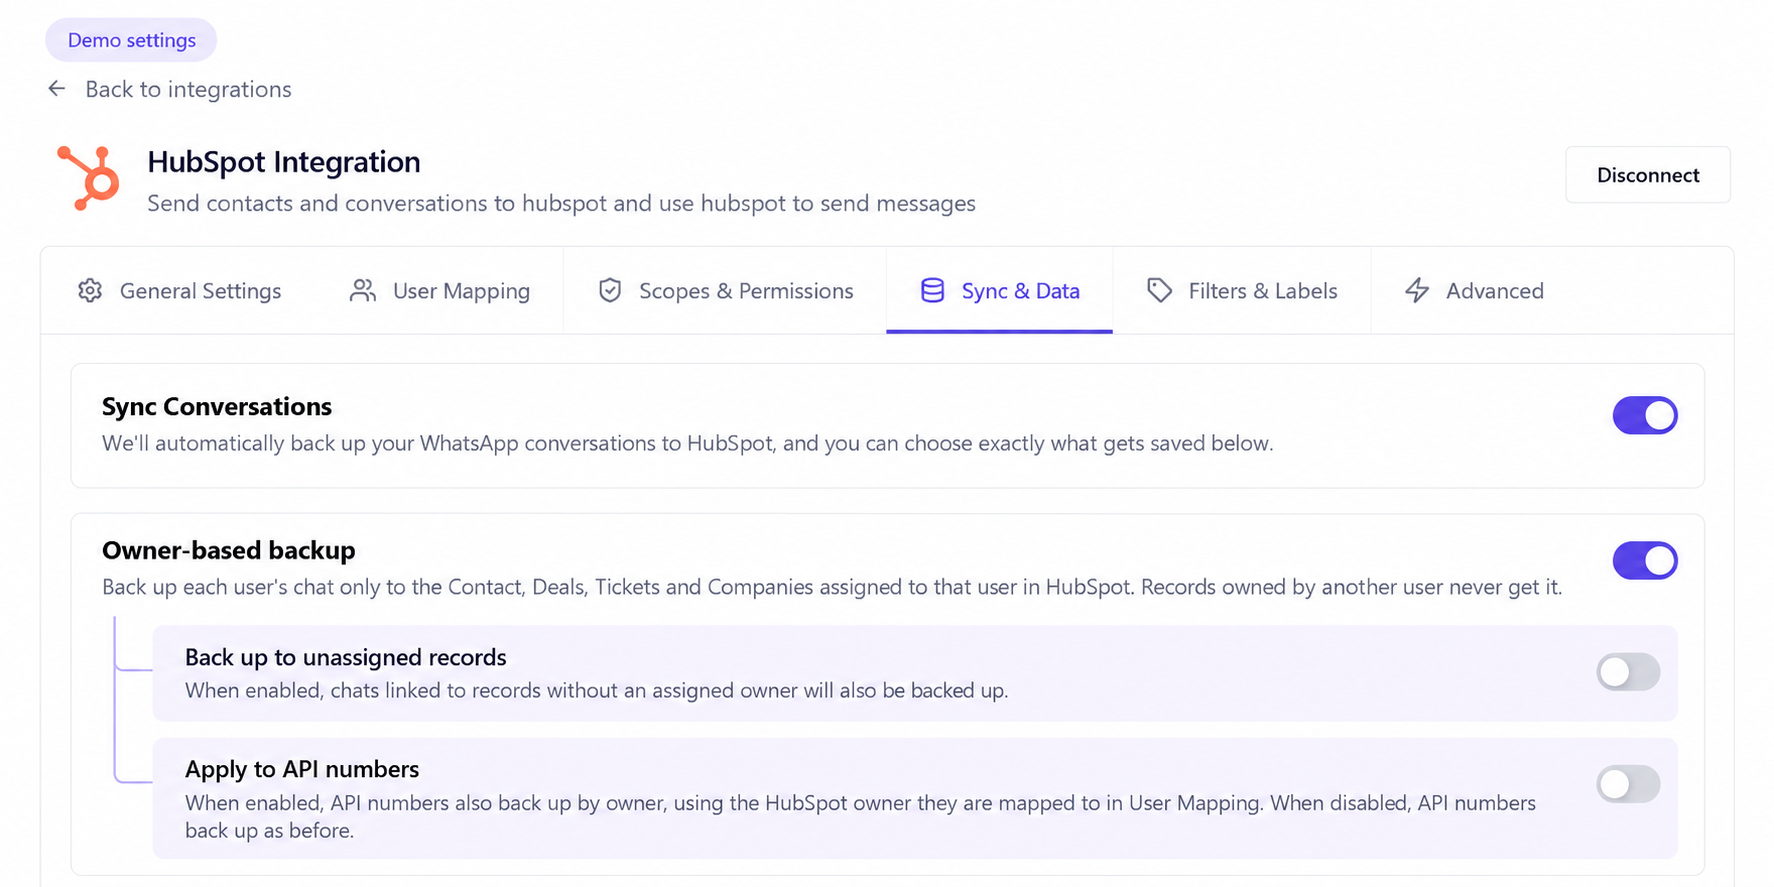Screen dimensions: 1774x887
Task: Click the Back up to unassigned records label
Action: 346,657
